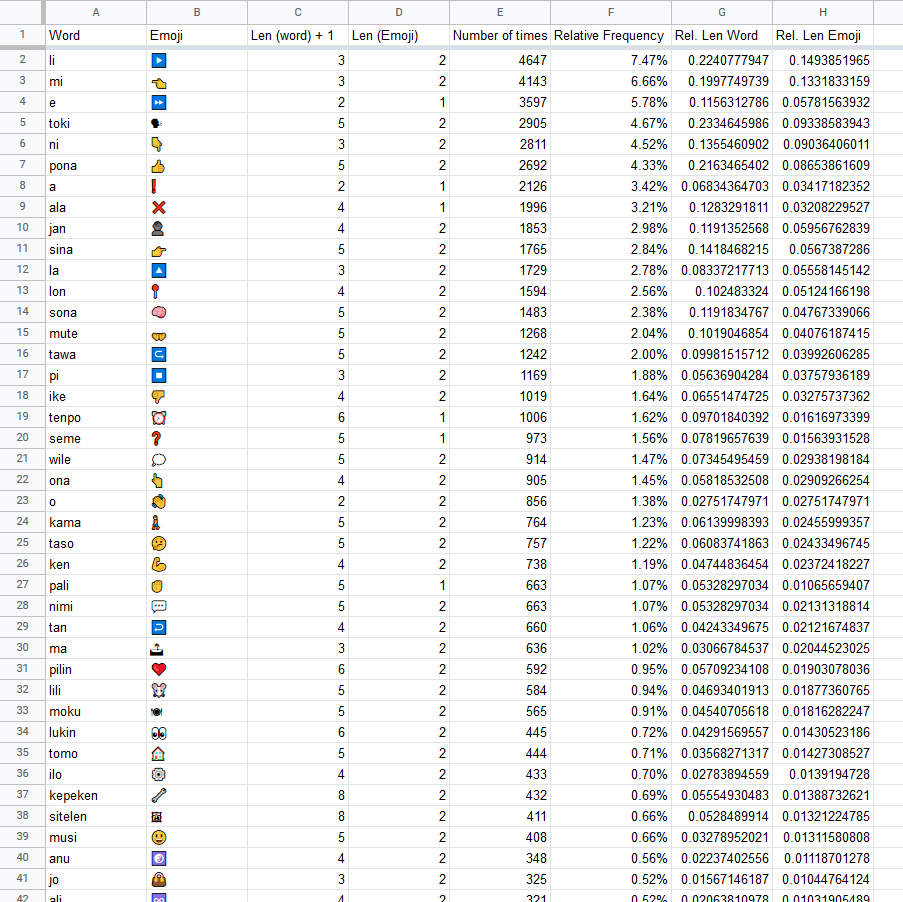The height and width of the screenshot is (902, 903).
Task: Click the cell showing 7.47%
Action: pyautogui.click(x=610, y=60)
